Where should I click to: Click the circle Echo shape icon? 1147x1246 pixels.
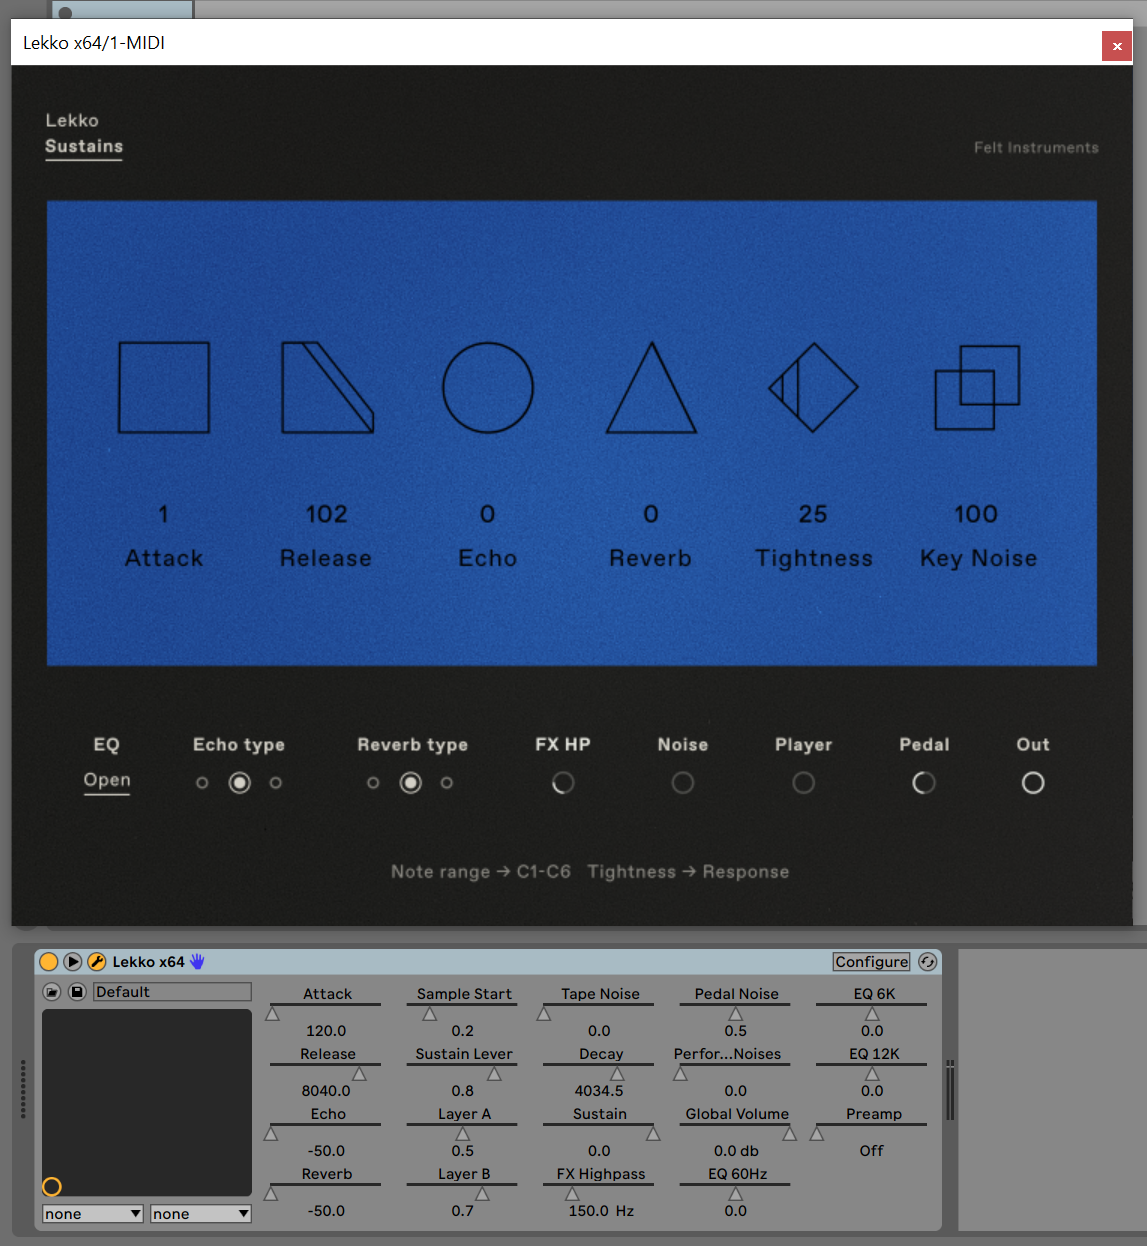pos(488,387)
